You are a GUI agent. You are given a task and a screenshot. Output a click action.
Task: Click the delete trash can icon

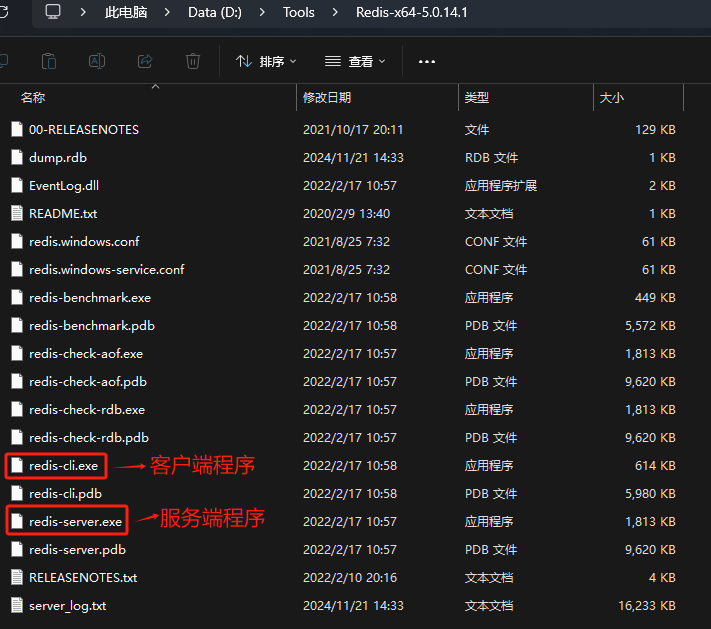(x=193, y=61)
